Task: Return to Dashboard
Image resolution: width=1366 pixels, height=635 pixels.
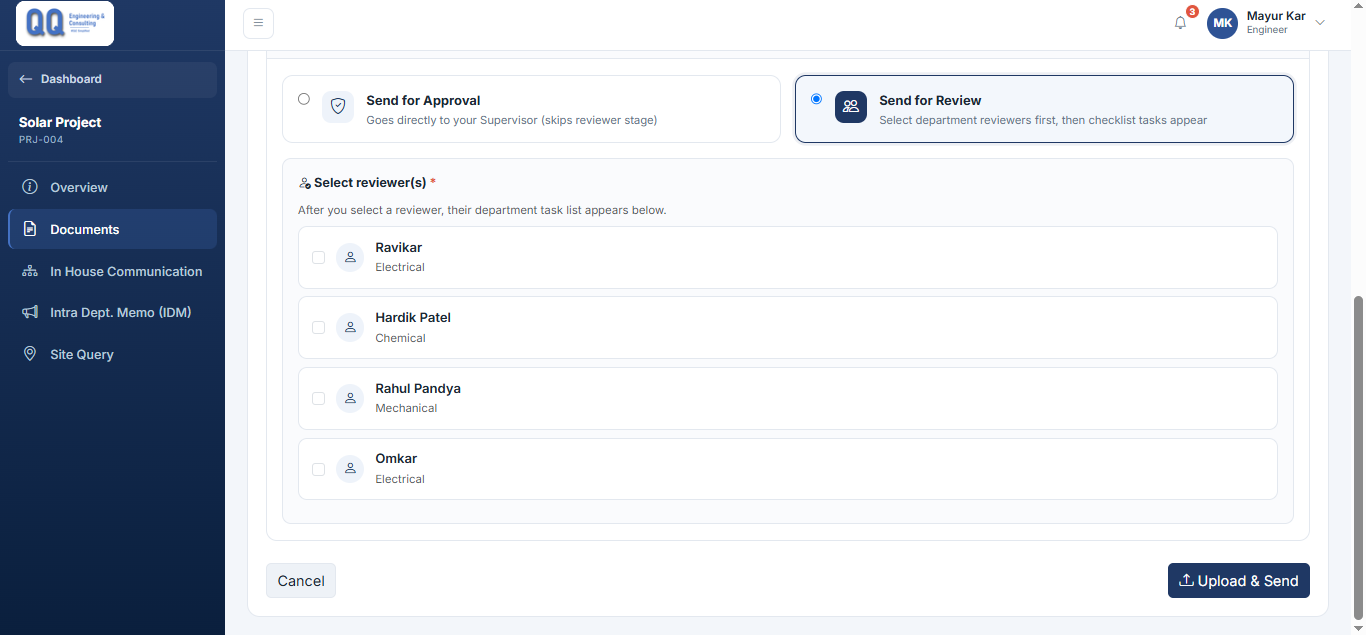Action: click(x=112, y=79)
